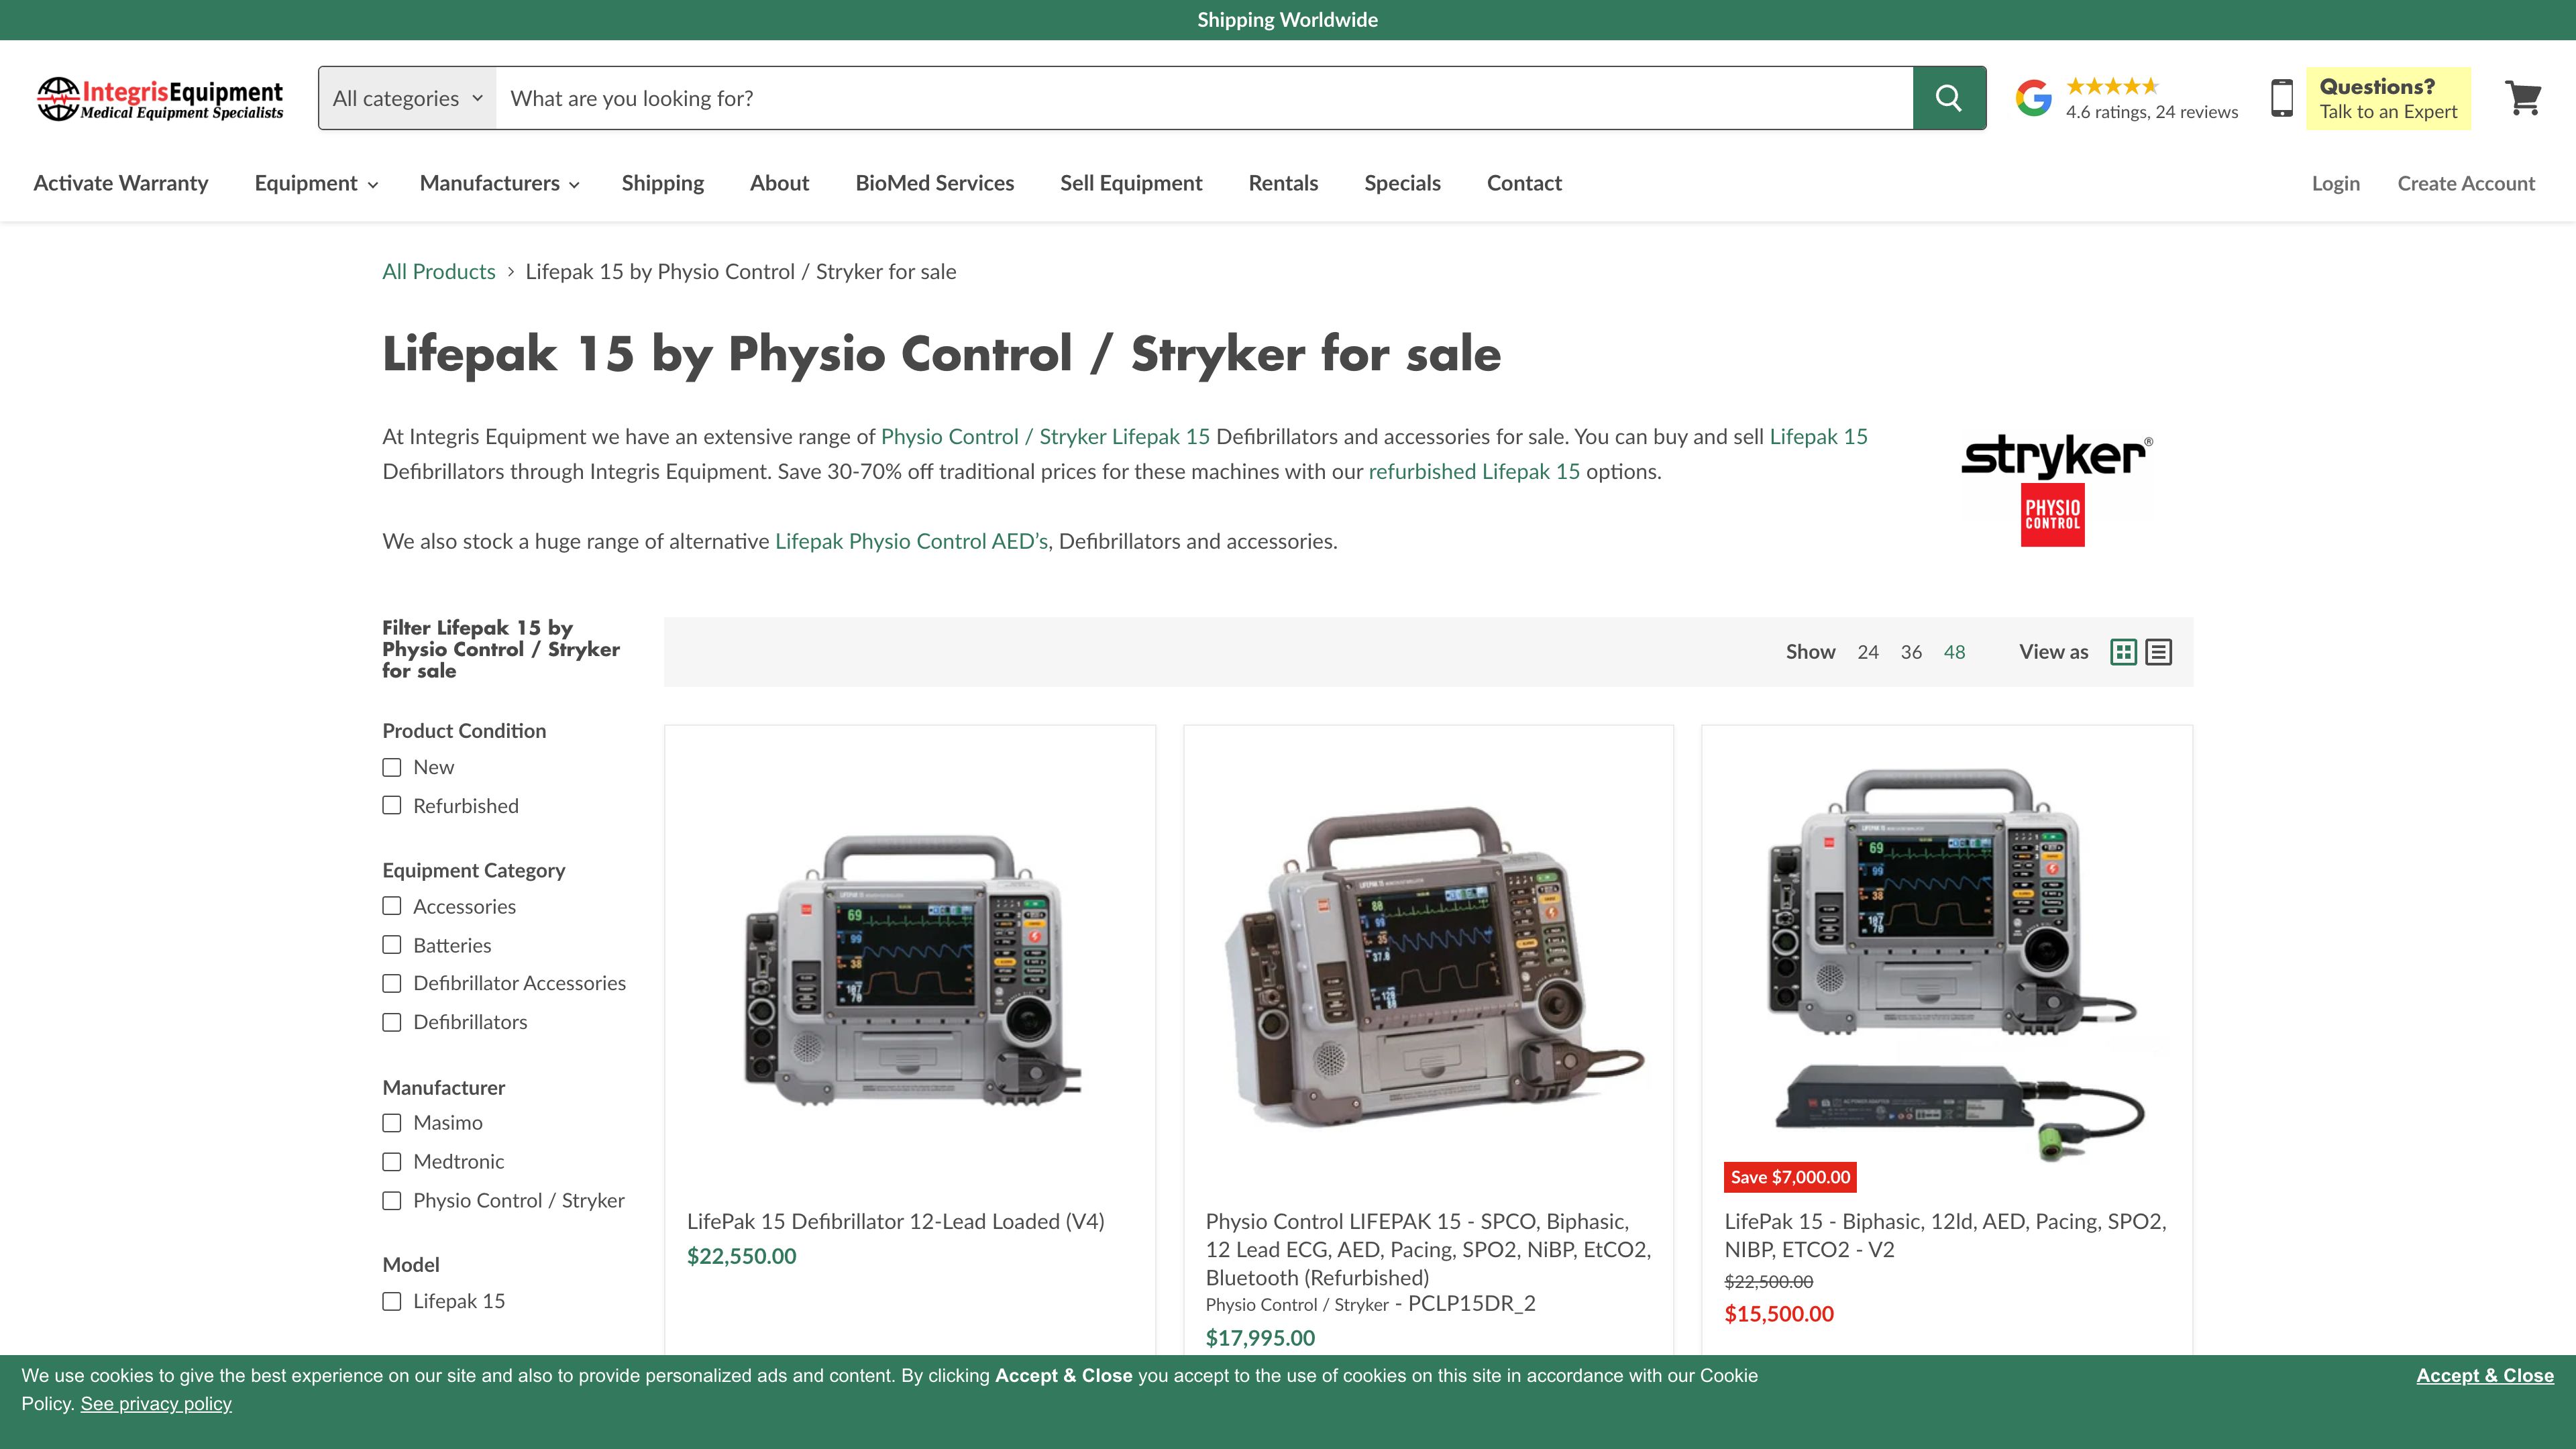Click the magnifier search button
The height and width of the screenshot is (1449, 2576).
(1948, 98)
